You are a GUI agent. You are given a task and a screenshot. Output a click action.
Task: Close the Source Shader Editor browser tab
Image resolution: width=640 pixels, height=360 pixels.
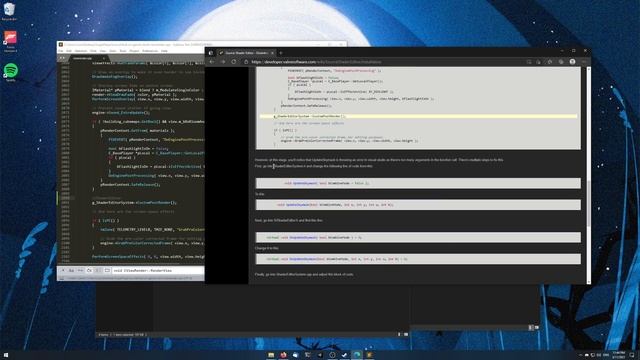[x=272, y=53]
